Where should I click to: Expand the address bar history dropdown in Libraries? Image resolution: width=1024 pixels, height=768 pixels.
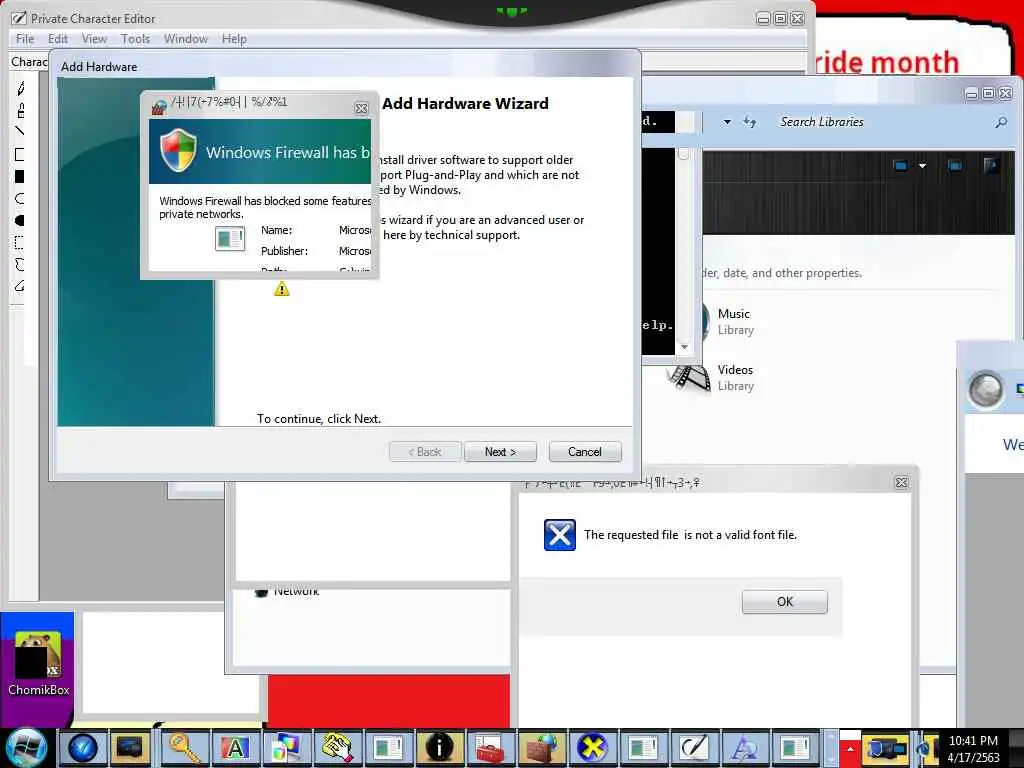727,122
